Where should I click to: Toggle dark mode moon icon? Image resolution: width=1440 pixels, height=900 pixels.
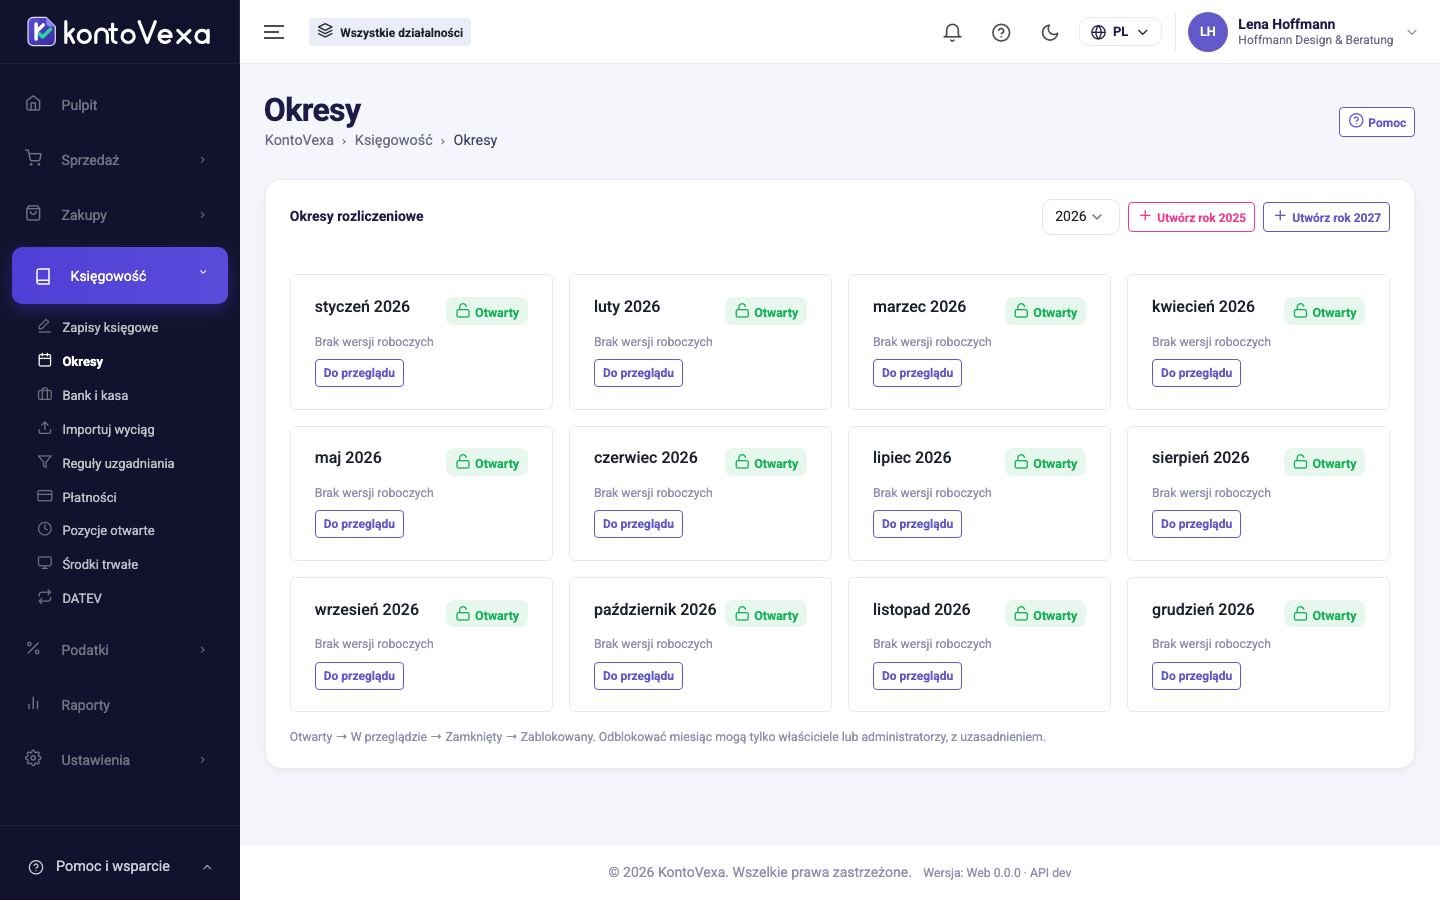[x=1050, y=32]
